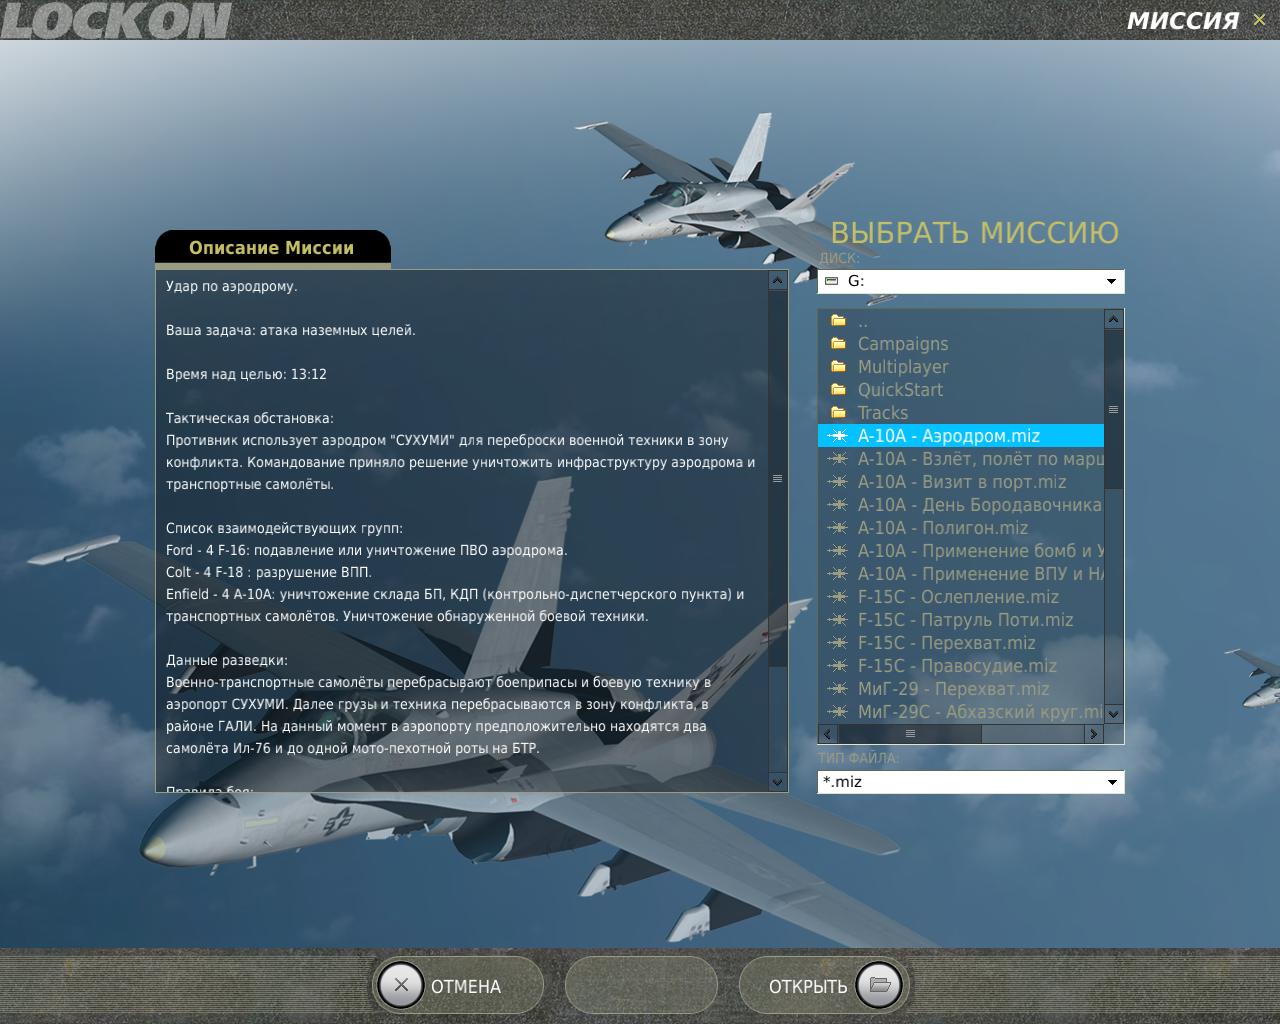The height and width of the screenshot is (1024, 1280).
Task: Click the parent directory folder icon
Action: (838, 321)
